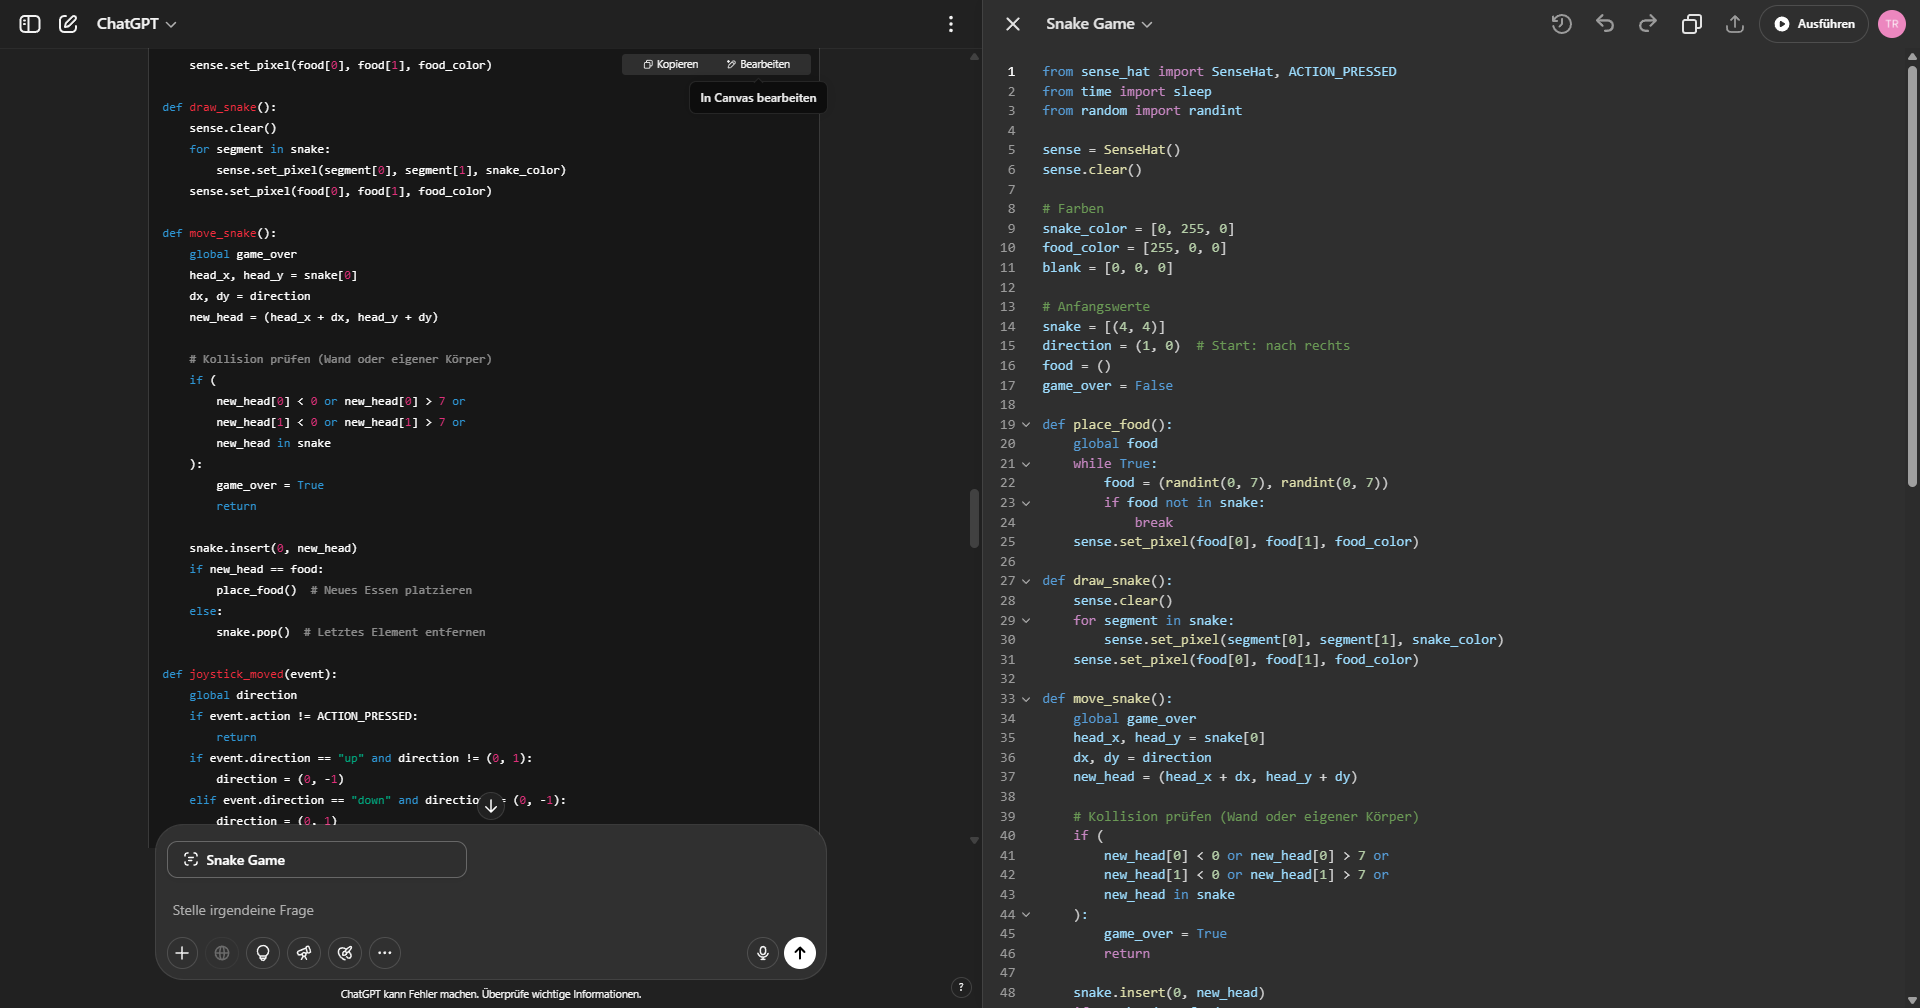The width and height of the screenshot is (1920, 1008).
Task: Share the canvas via upload icon
Action: click(1735, 24)
